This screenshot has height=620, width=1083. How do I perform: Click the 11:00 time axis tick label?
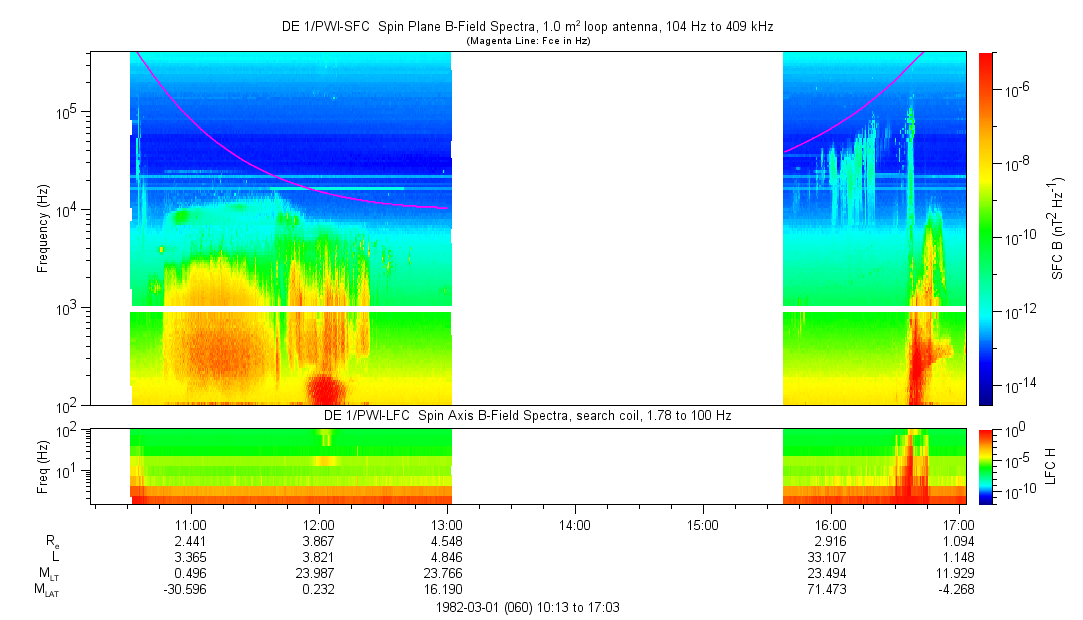(x=191, y=525)
